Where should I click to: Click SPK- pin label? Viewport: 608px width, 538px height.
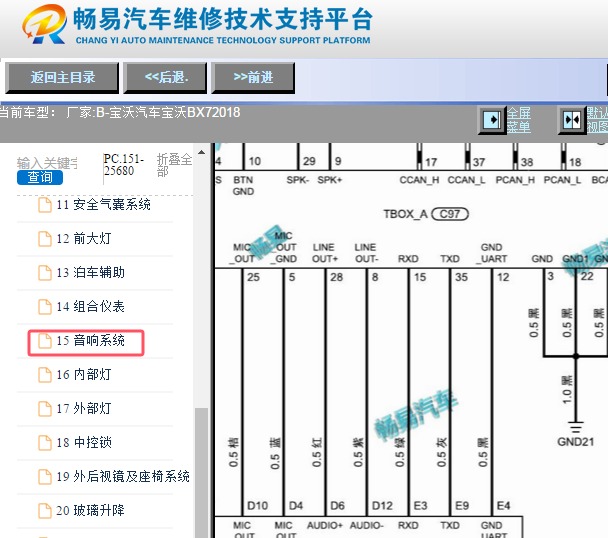(297, 180)
